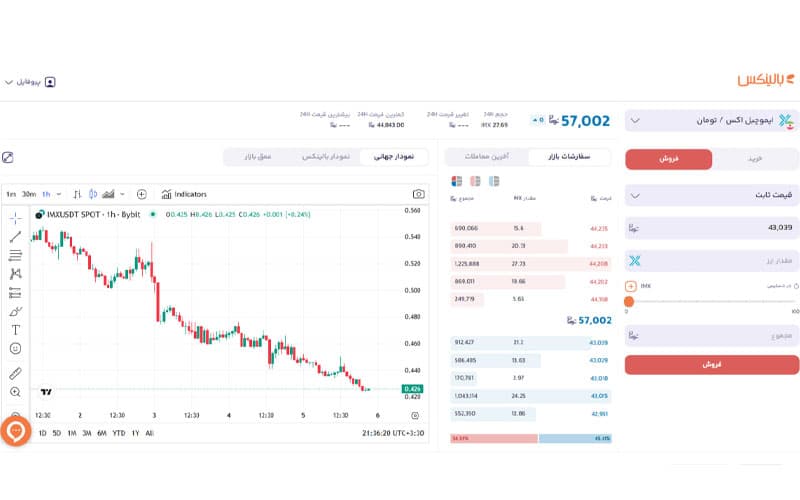Click the amount percentage slider track

click(x=713, y=301)
